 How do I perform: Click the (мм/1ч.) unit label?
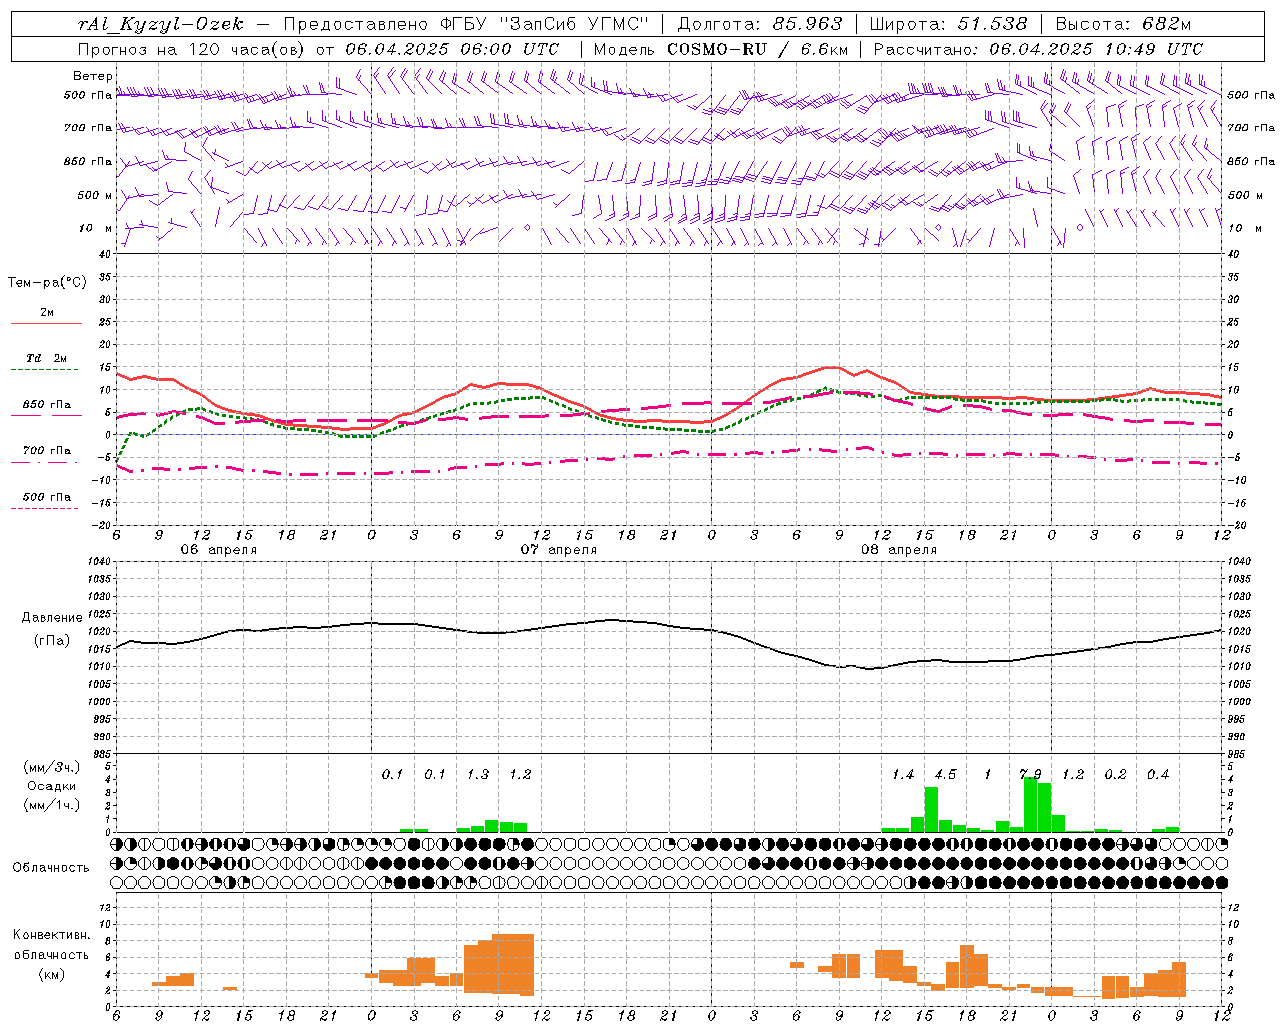(x=52, y=805)
